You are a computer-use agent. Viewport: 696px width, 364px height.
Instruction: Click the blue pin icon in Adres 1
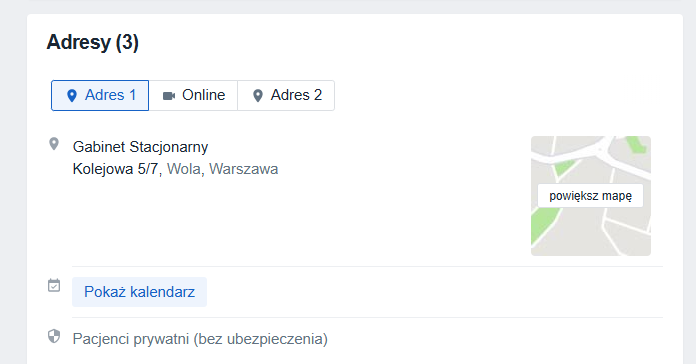click(x=72, y=95)
